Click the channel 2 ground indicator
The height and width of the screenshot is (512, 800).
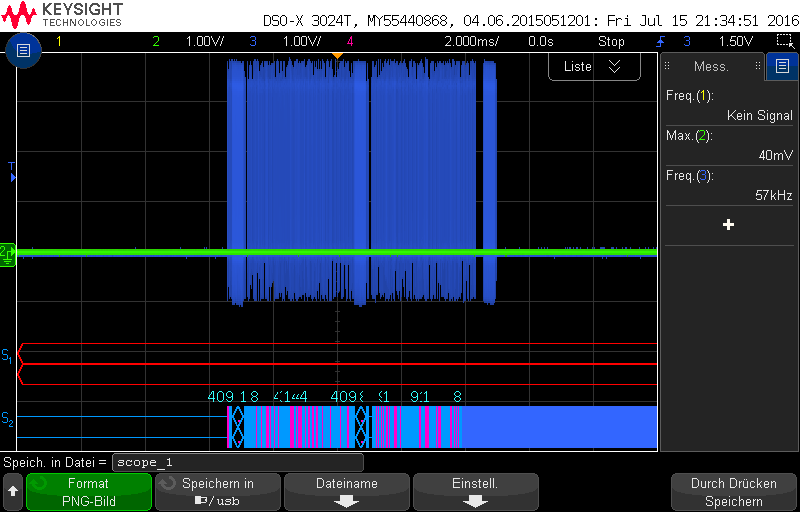(x=8, y=254)
